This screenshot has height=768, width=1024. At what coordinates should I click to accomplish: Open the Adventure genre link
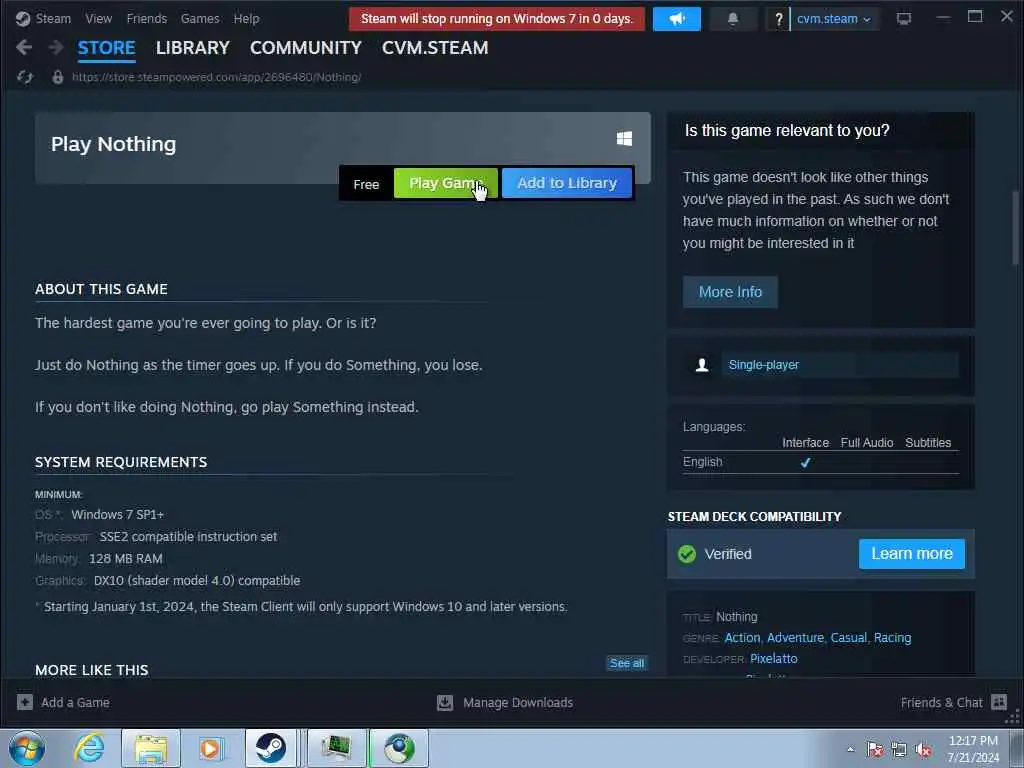click(x=795, y=637)
